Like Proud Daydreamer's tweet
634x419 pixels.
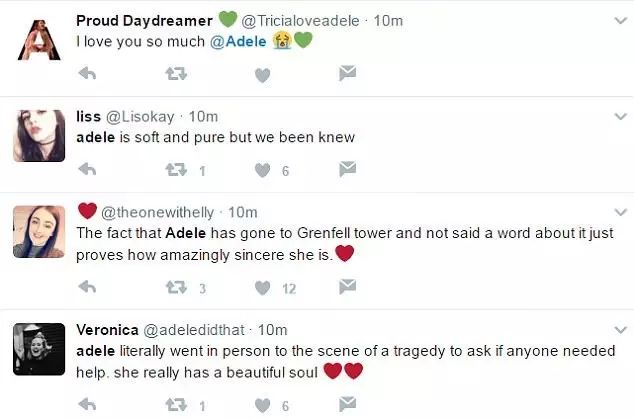click(263, 74)
